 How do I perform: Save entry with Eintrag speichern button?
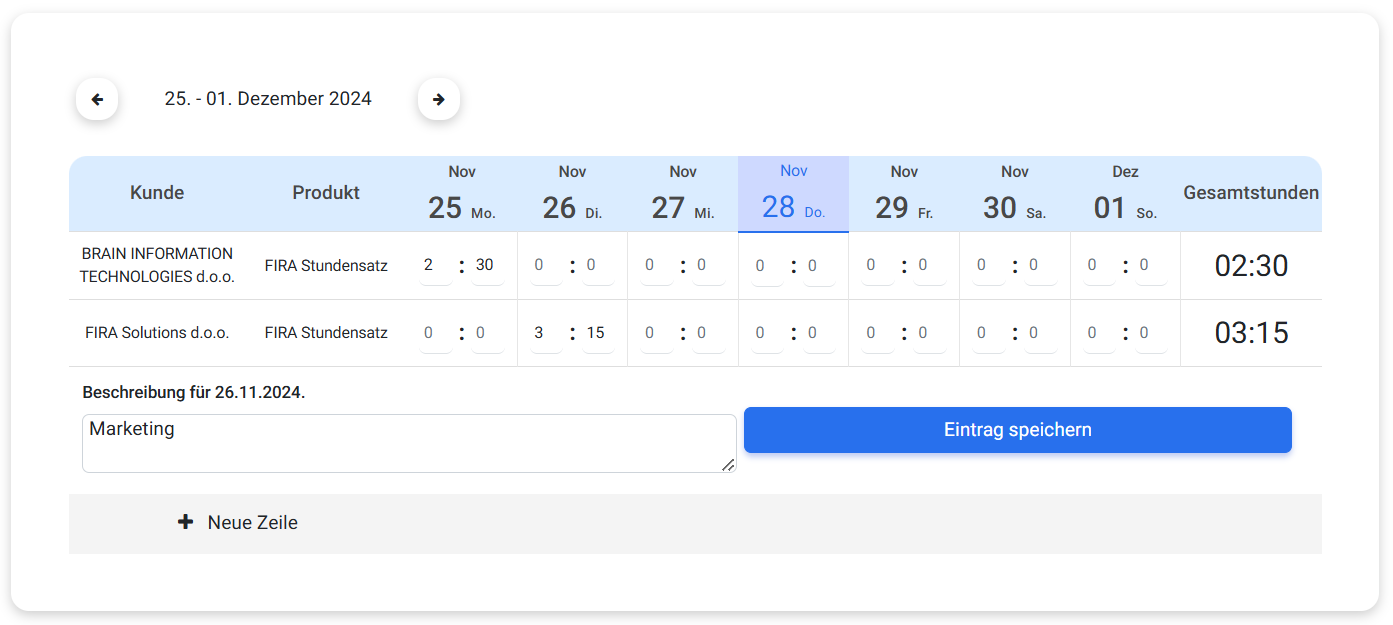(x=1018, y=430)
